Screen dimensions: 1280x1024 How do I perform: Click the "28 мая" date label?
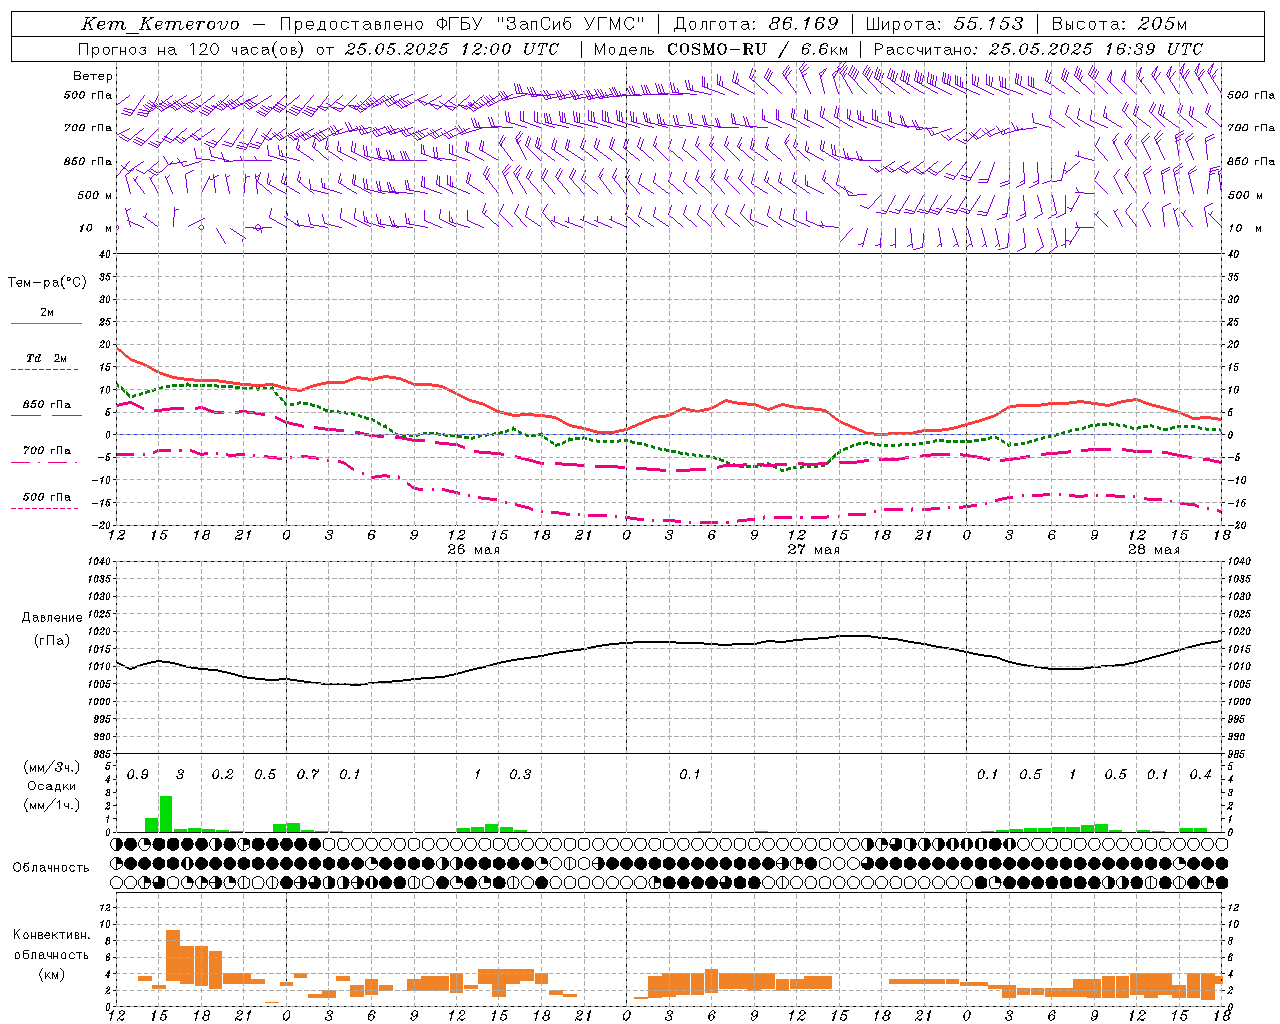1153,550
